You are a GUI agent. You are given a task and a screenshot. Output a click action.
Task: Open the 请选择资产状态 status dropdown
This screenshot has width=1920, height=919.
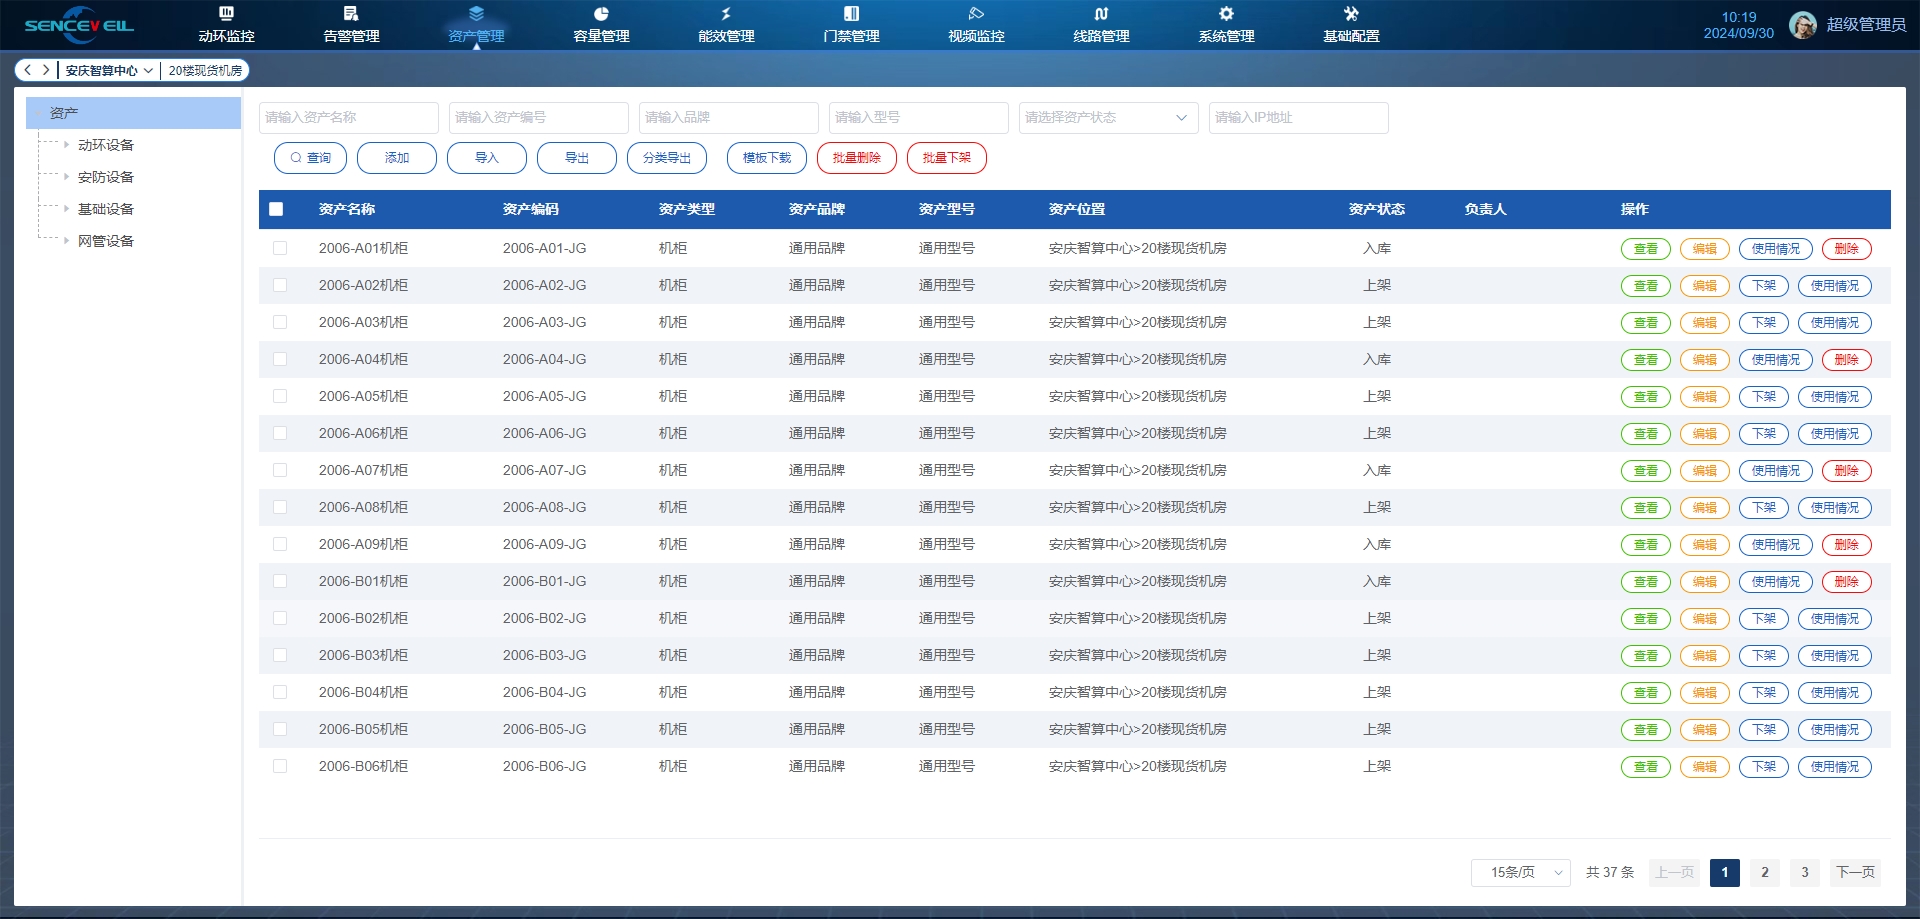pyautogui.click(x=1108, y=117)
